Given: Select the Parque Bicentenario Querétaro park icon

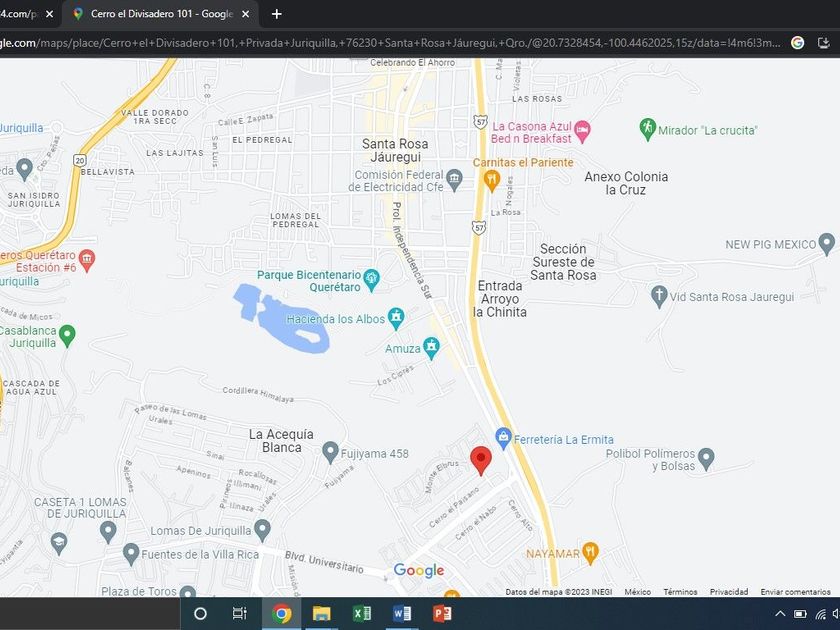Looking at the screenshot, I should [371, 280].
